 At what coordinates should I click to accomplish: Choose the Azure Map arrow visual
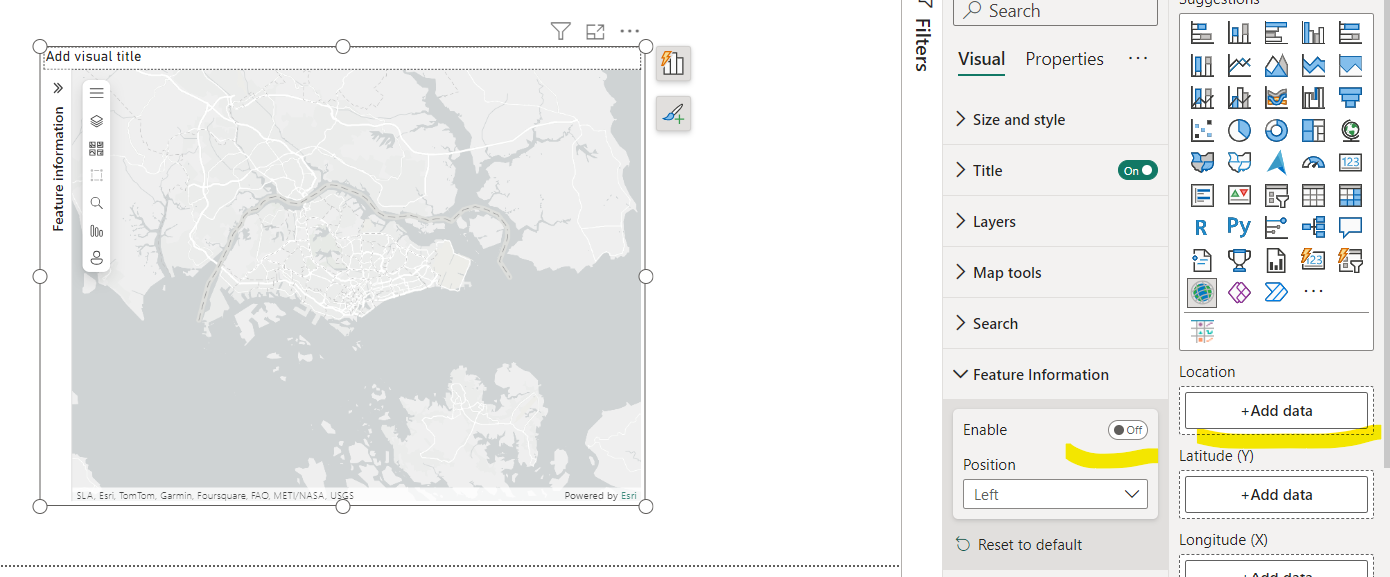click(x=1276, y=162)
